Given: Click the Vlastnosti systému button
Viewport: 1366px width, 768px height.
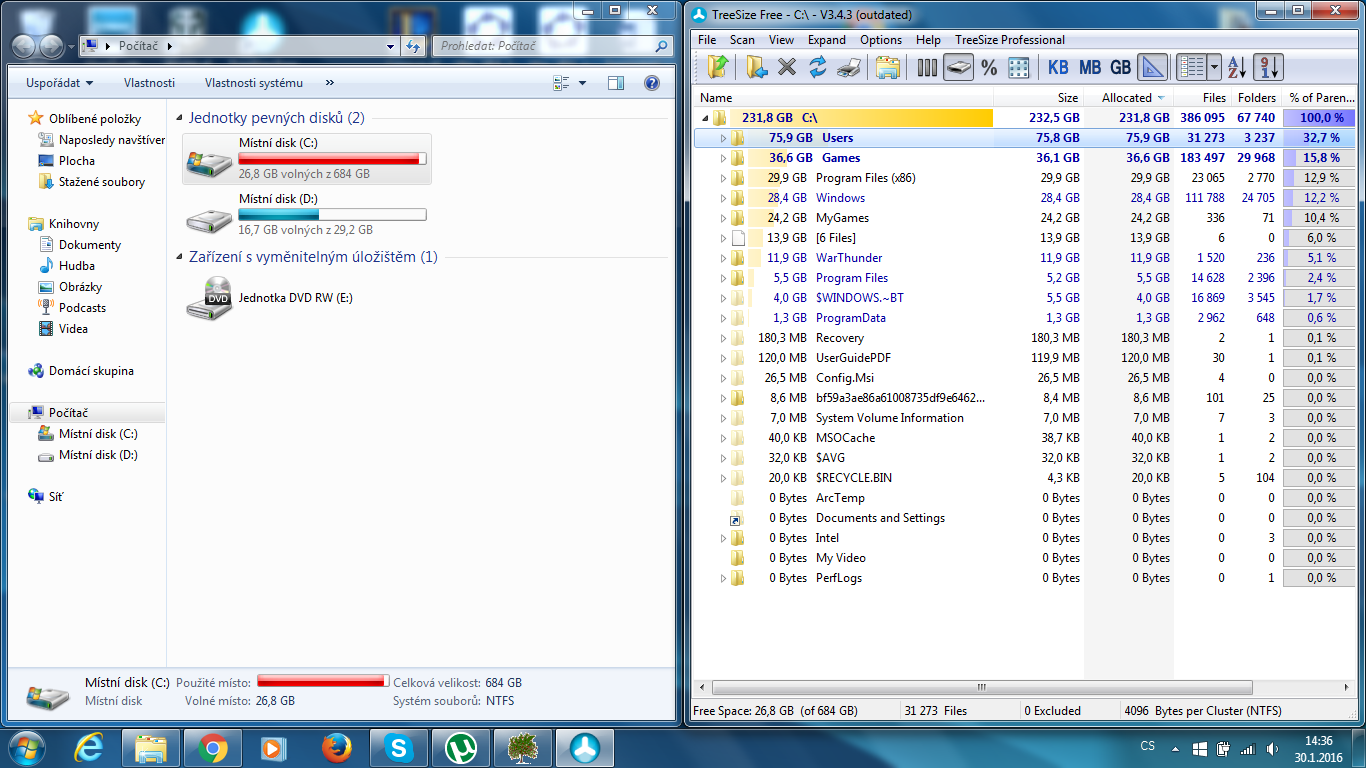Looking at the screenshot, I should (254, 83).
